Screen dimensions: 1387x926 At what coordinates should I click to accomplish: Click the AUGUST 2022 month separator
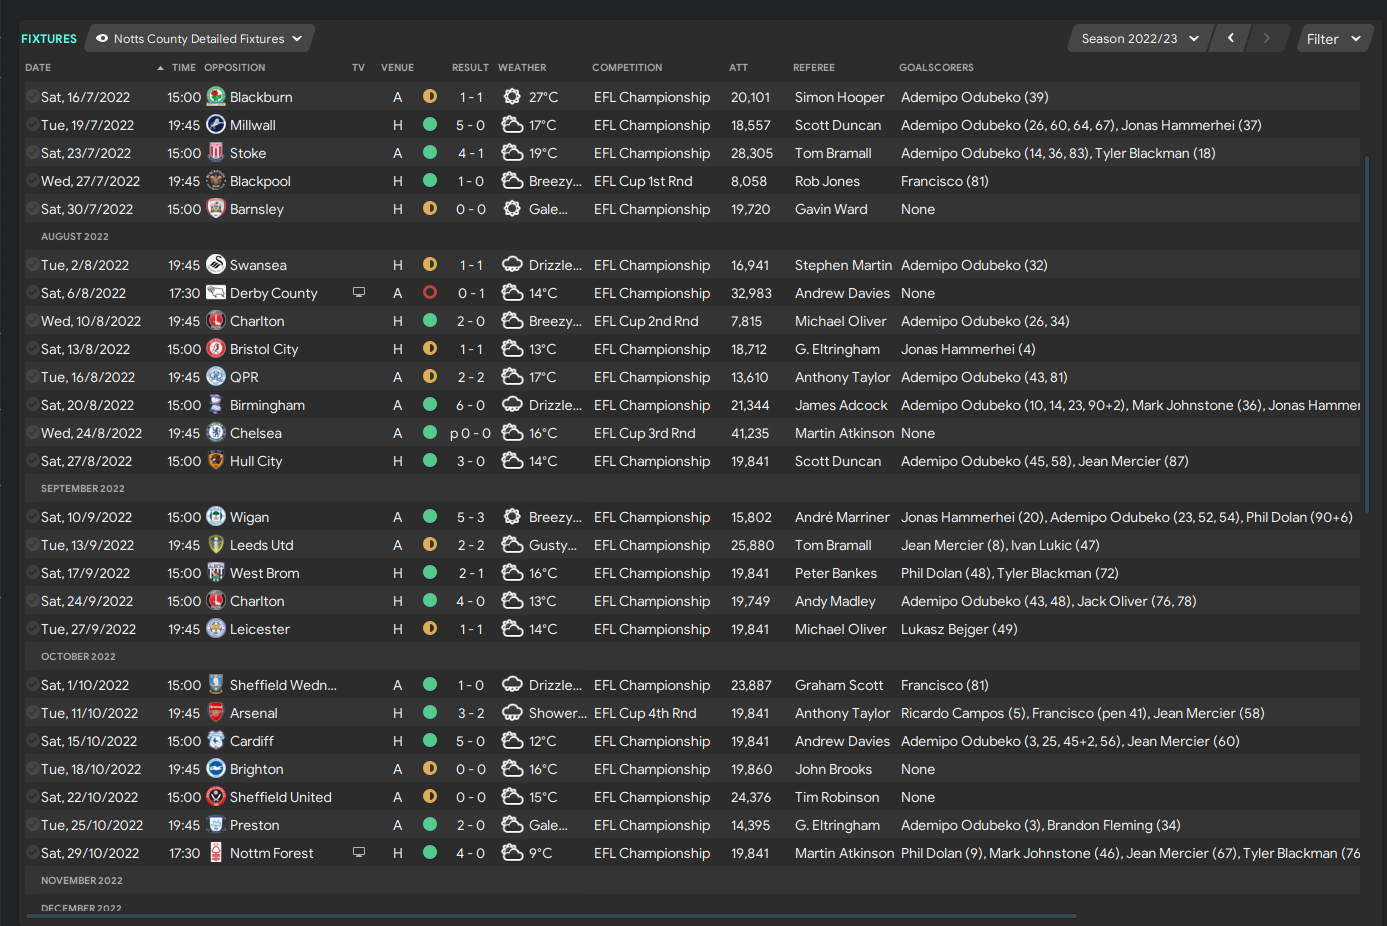[75, 237]
